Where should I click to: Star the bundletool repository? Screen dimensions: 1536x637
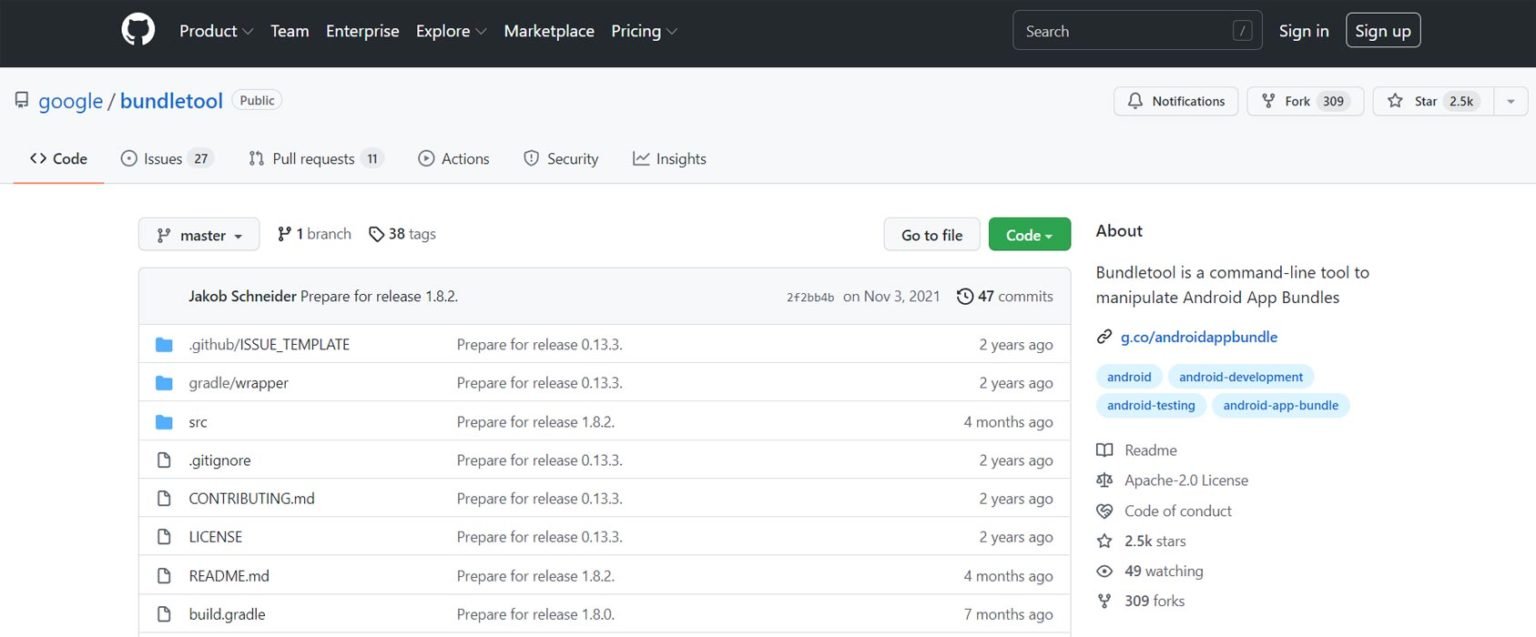pos(1433,101)
